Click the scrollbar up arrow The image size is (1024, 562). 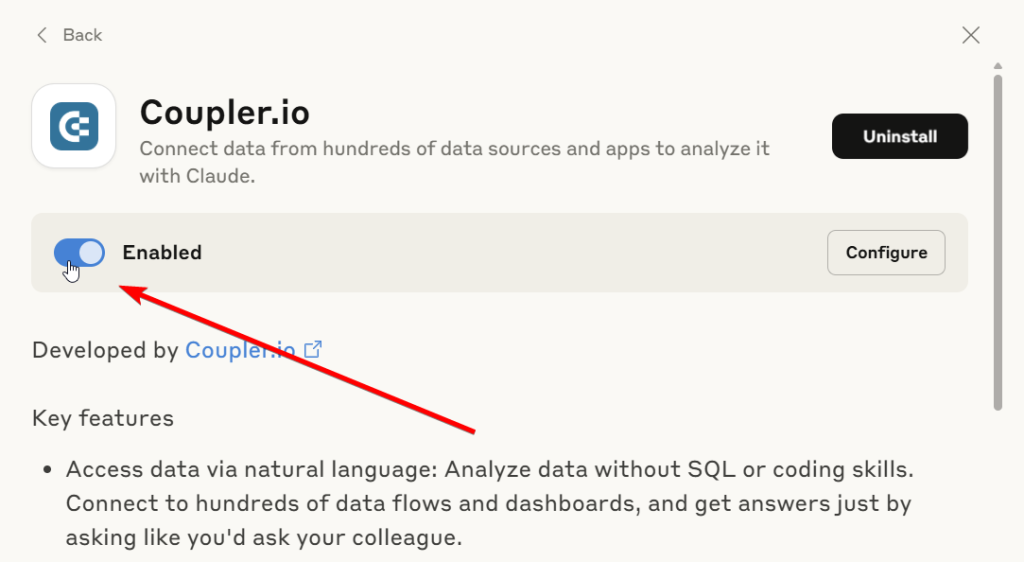(x=997, y=66)
